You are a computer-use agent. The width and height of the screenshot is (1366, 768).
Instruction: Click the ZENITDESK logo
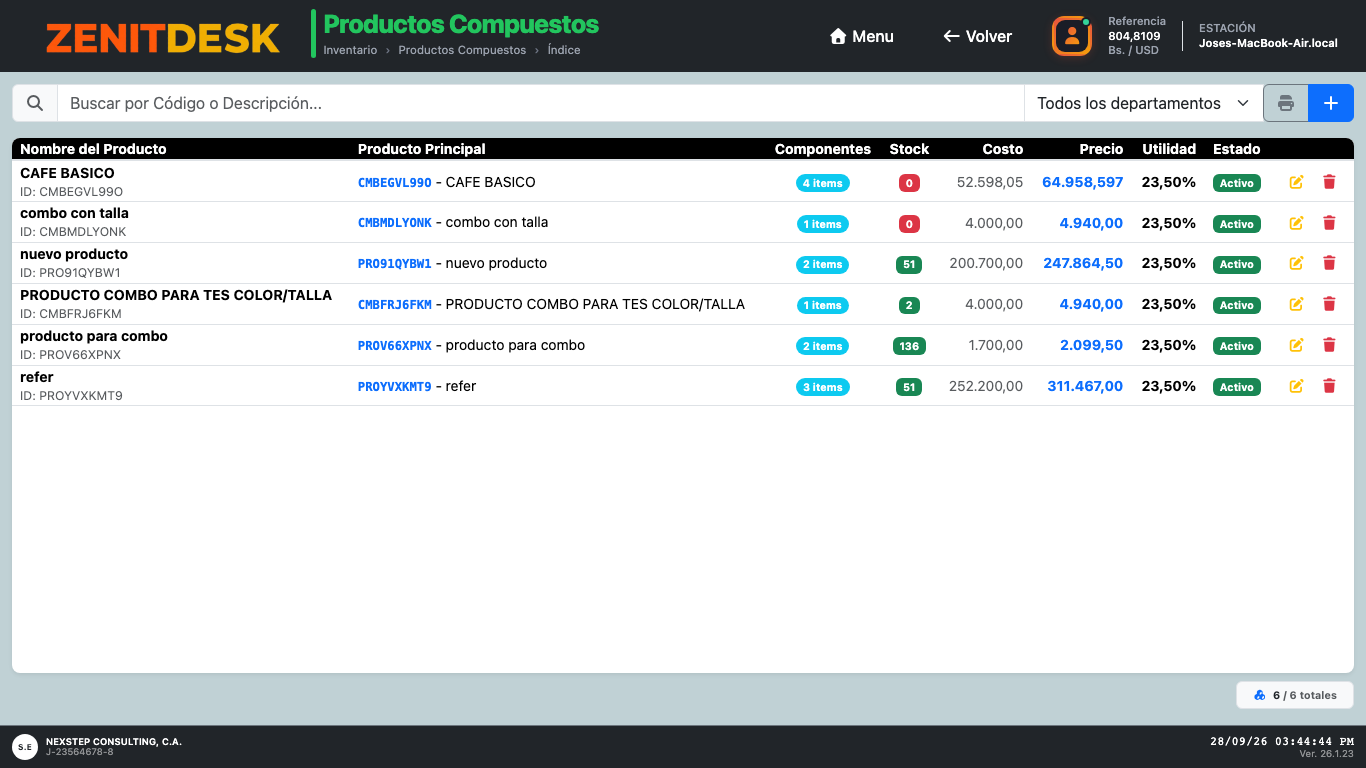[163, 38]
